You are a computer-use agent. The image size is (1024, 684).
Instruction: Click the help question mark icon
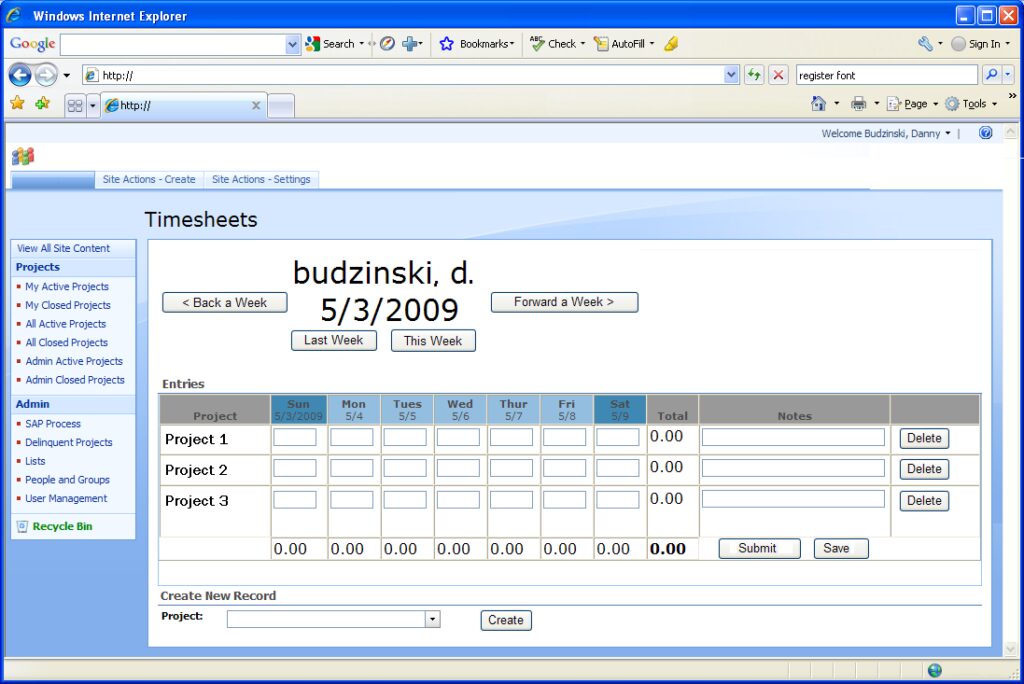point(986,132)
